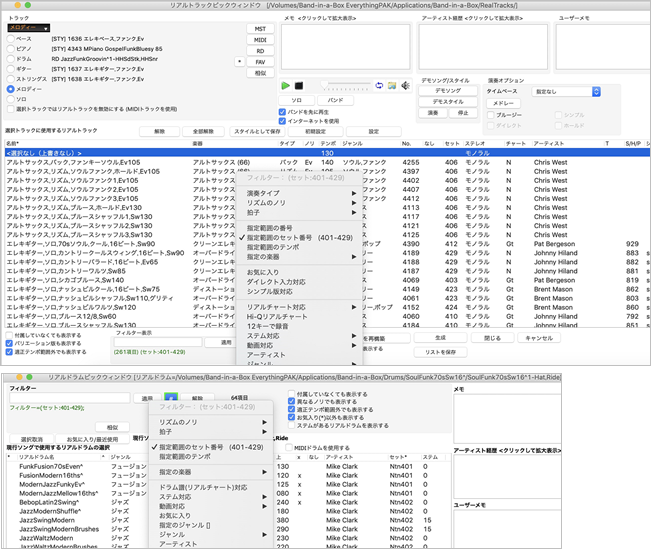
Task: Toggle the バンドを先に再生 checkbox
Action: 282,112
